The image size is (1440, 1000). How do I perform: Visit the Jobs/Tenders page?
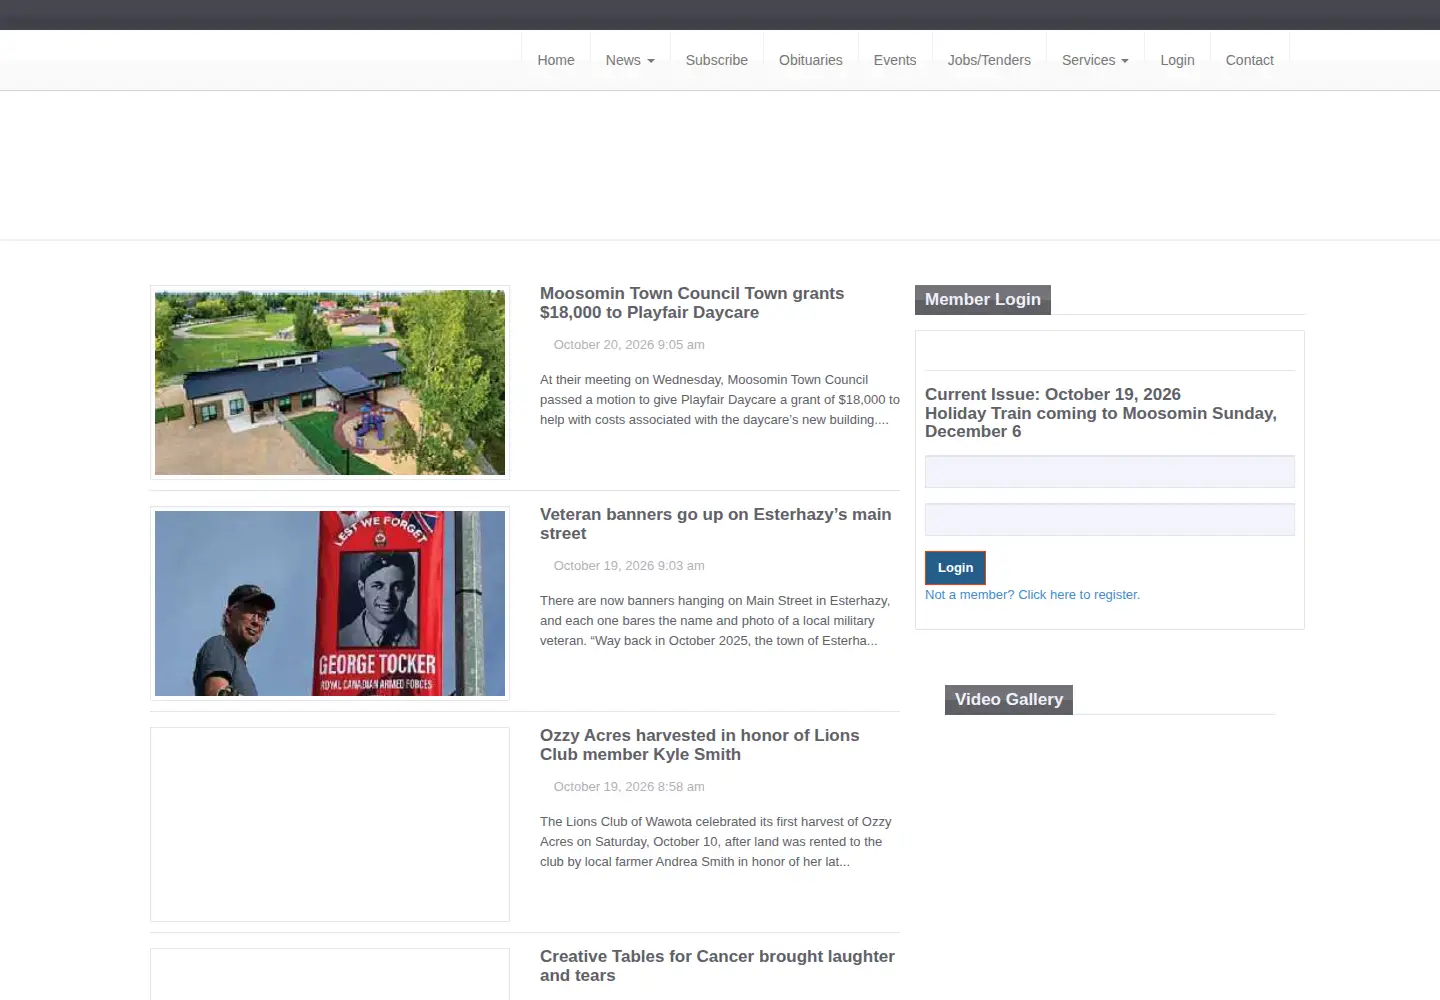(x=989, y=60)
